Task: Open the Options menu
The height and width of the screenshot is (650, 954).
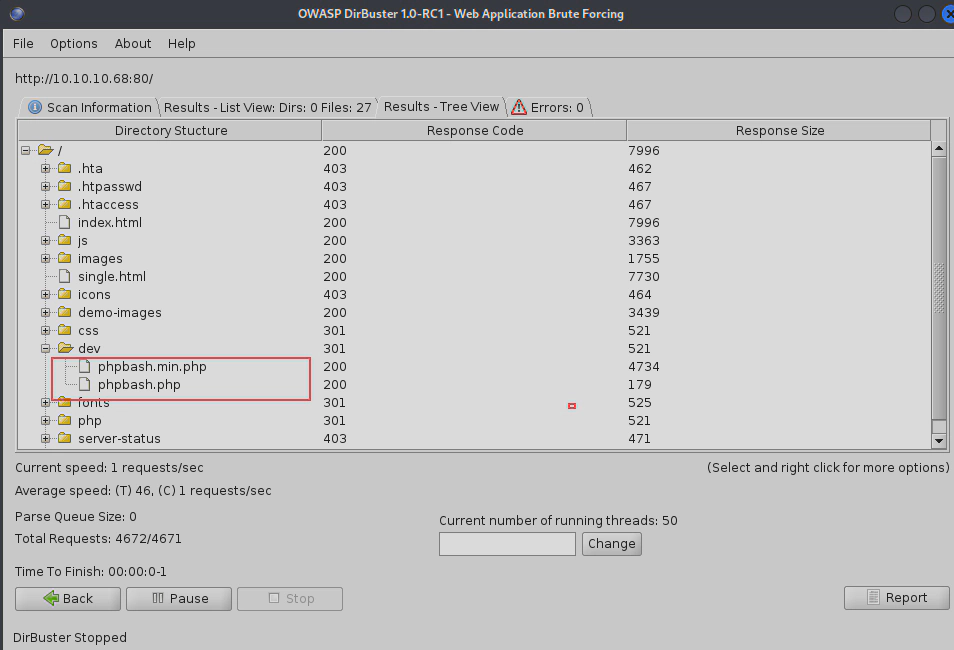Action: click(x=74, y=44)
